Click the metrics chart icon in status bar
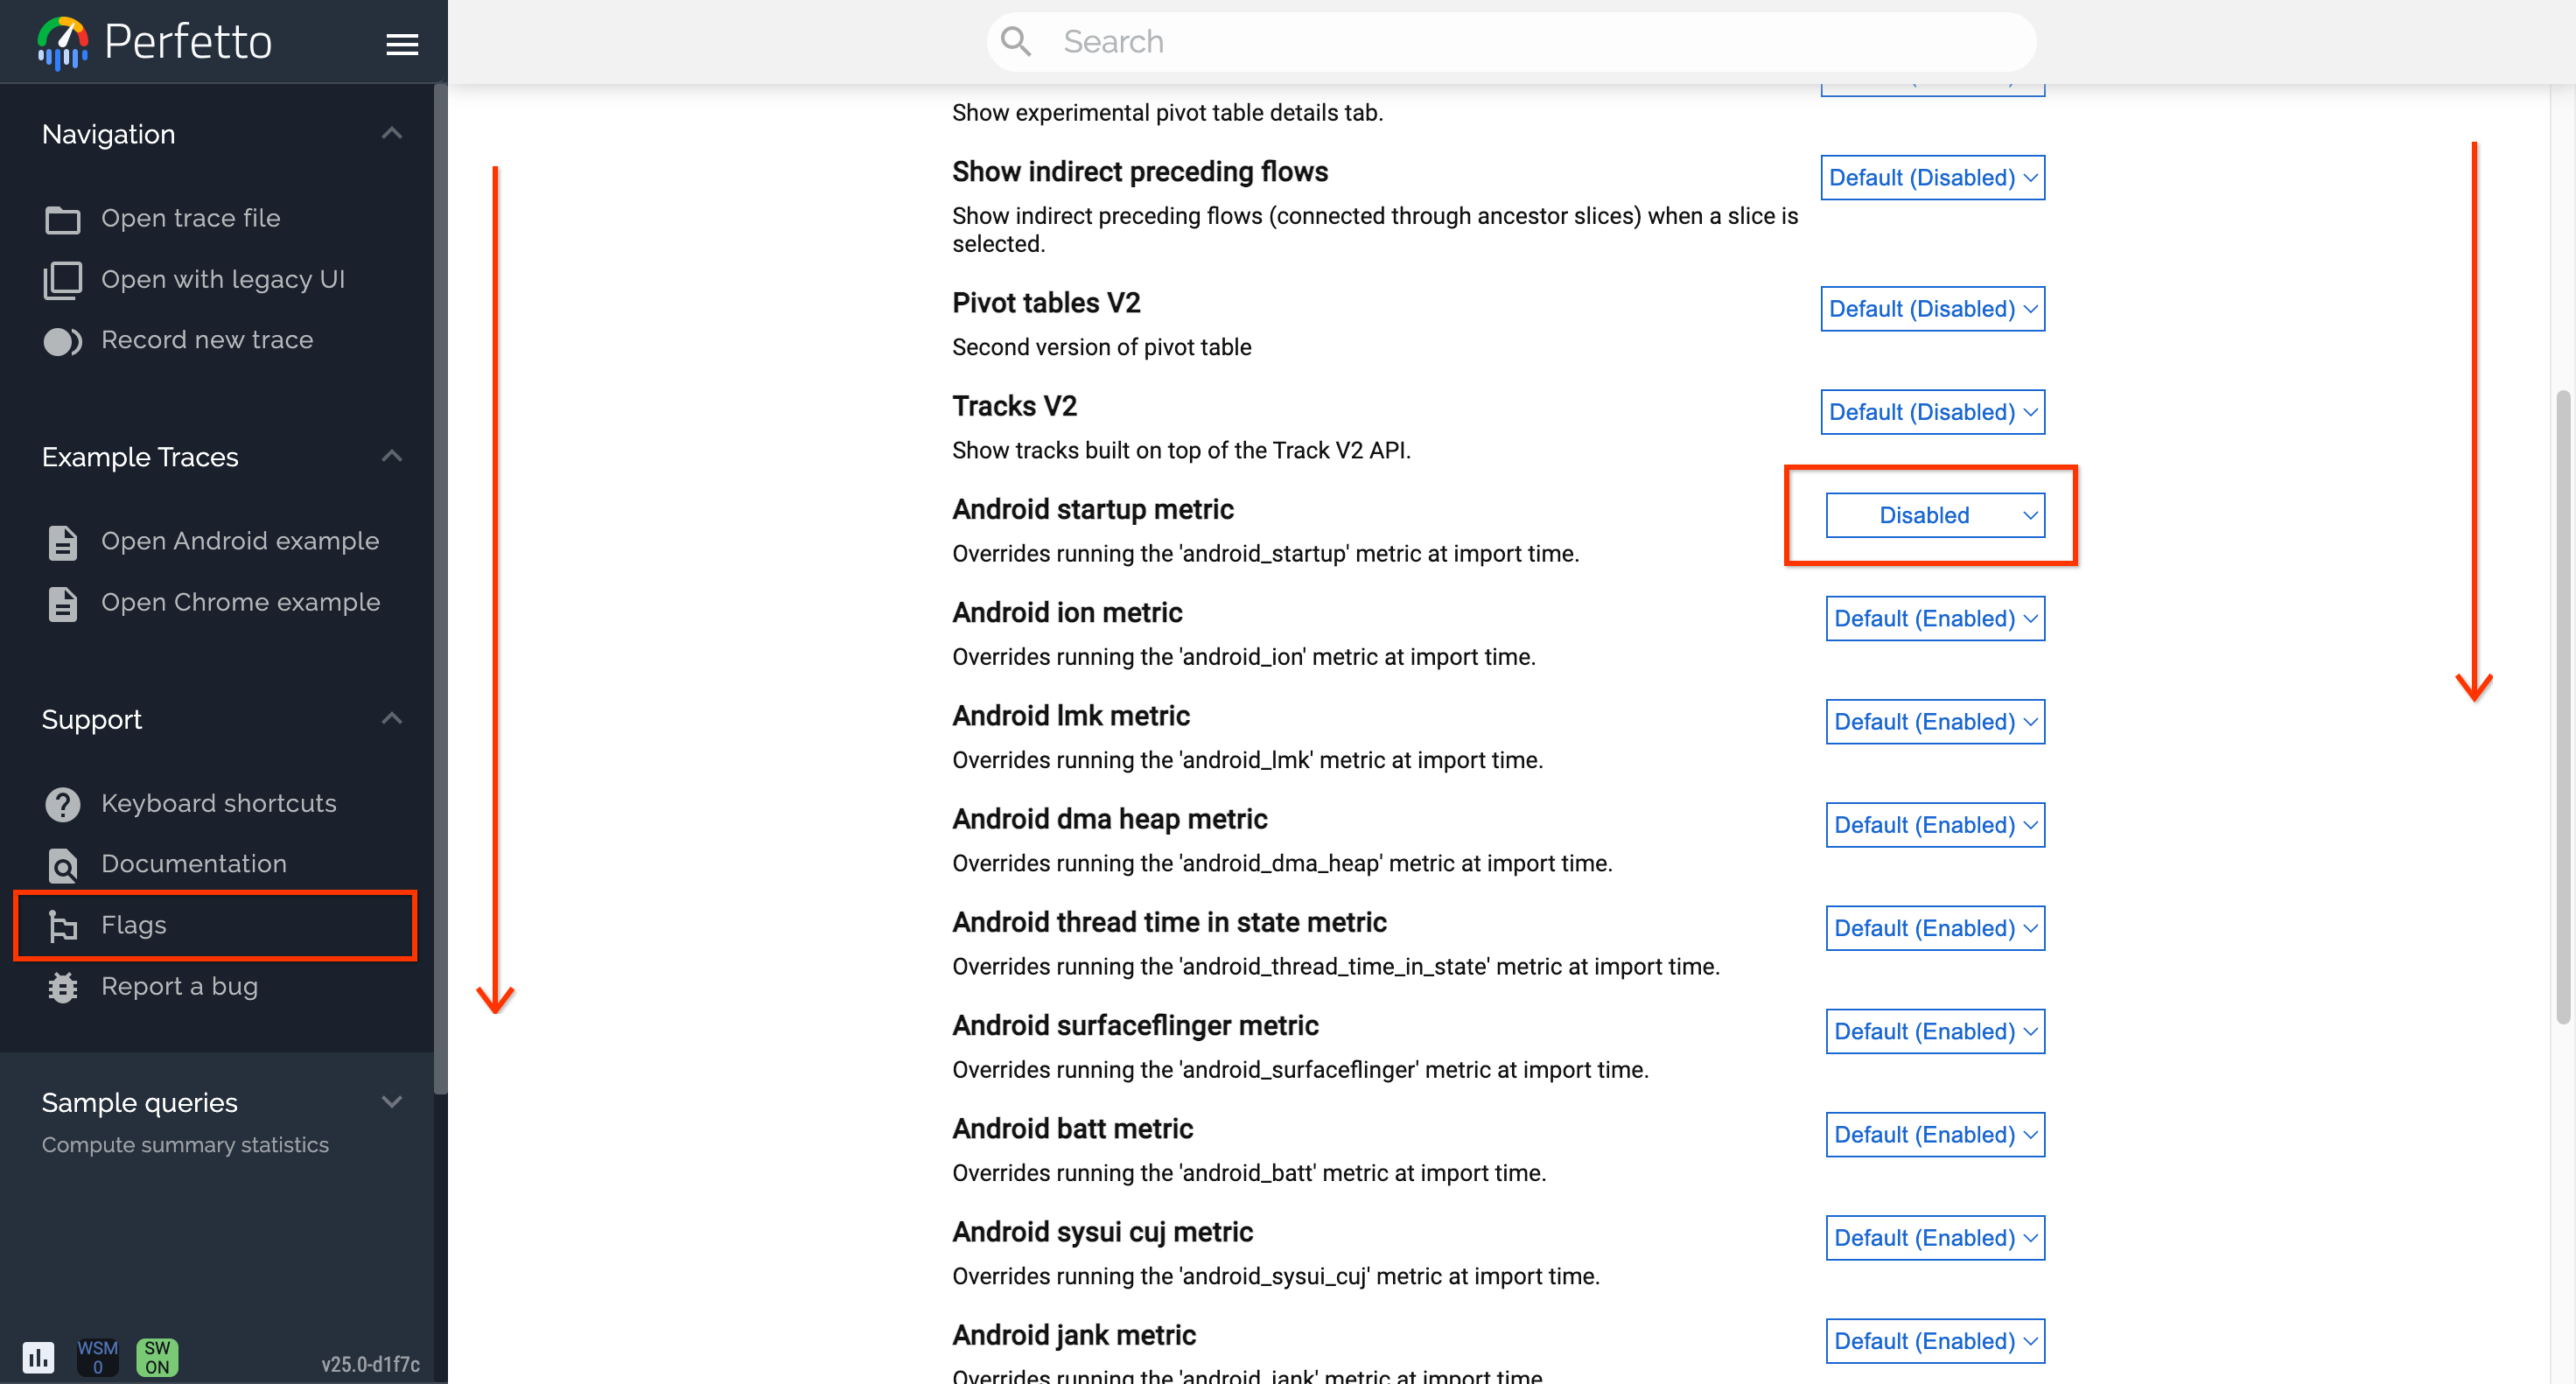 (38, 1357)
